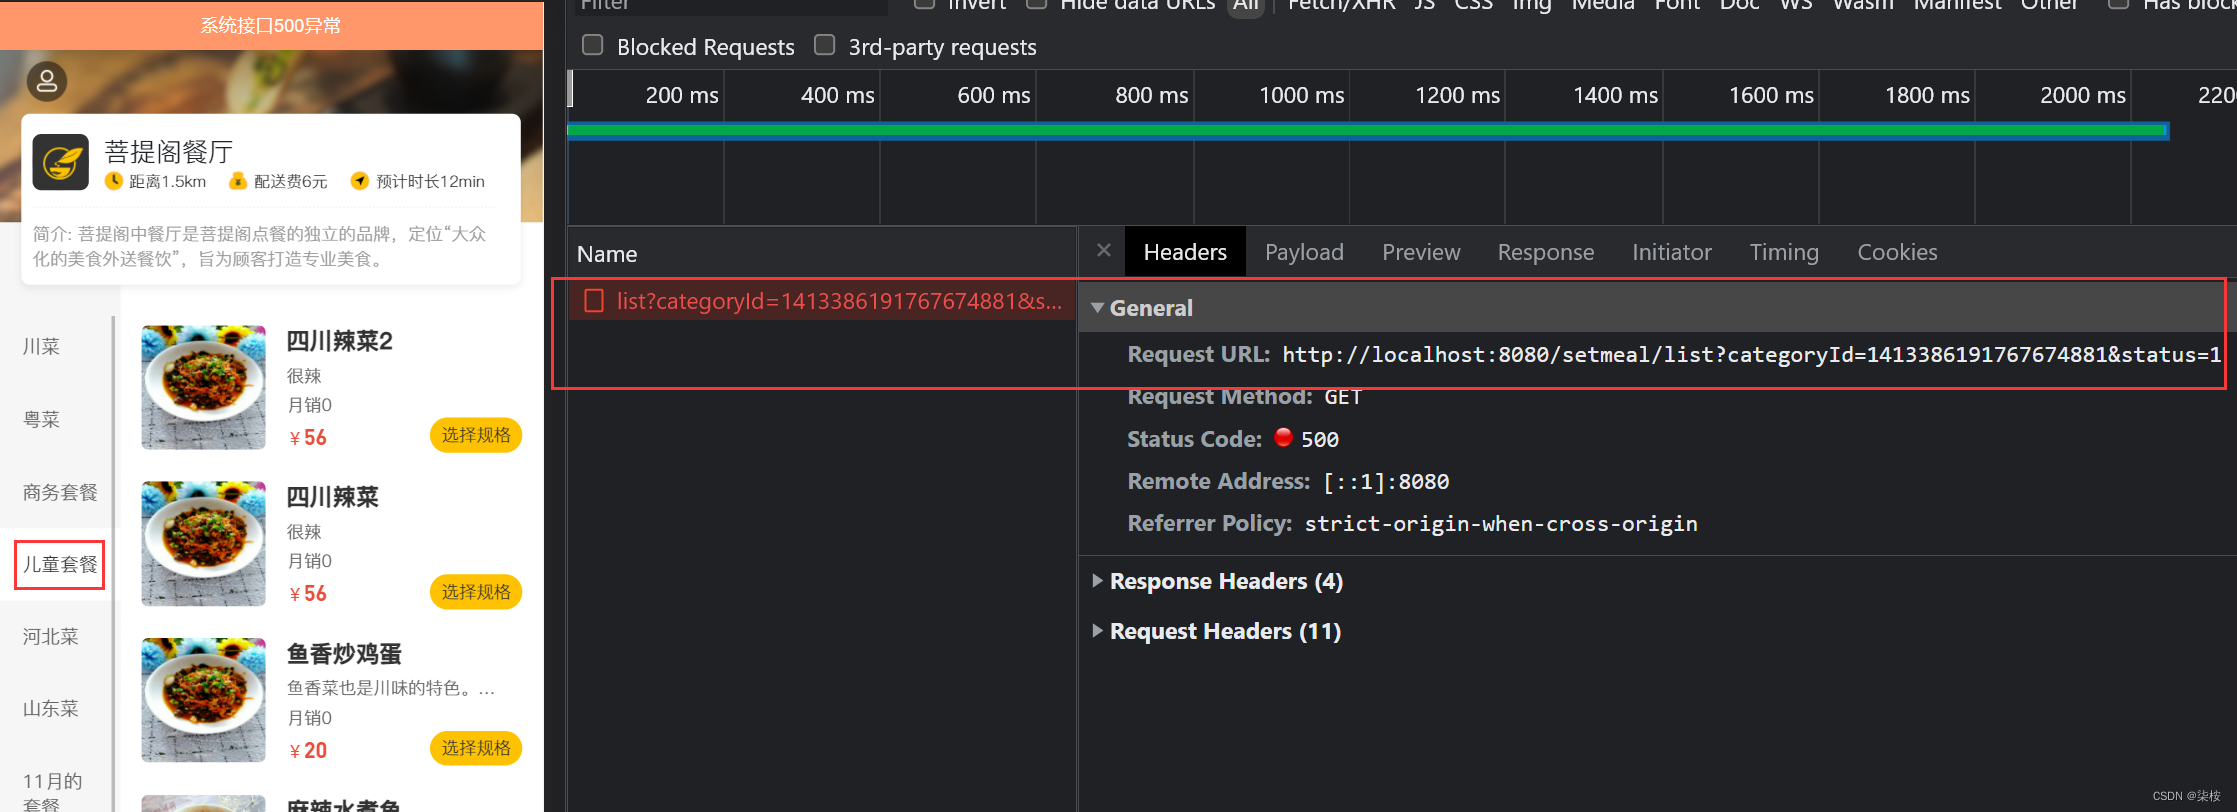The image size is (2237, 812).
Task: Expand Response Headers (4)
Action: [x=1098, y=581]
